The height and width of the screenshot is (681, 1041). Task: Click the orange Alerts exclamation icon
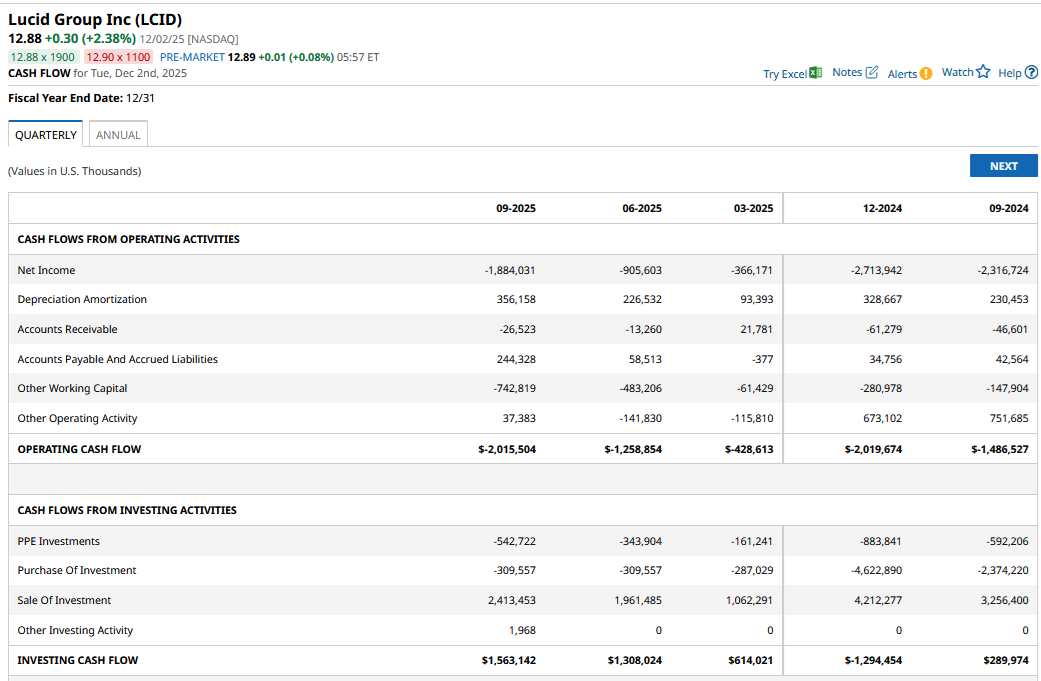926,74
